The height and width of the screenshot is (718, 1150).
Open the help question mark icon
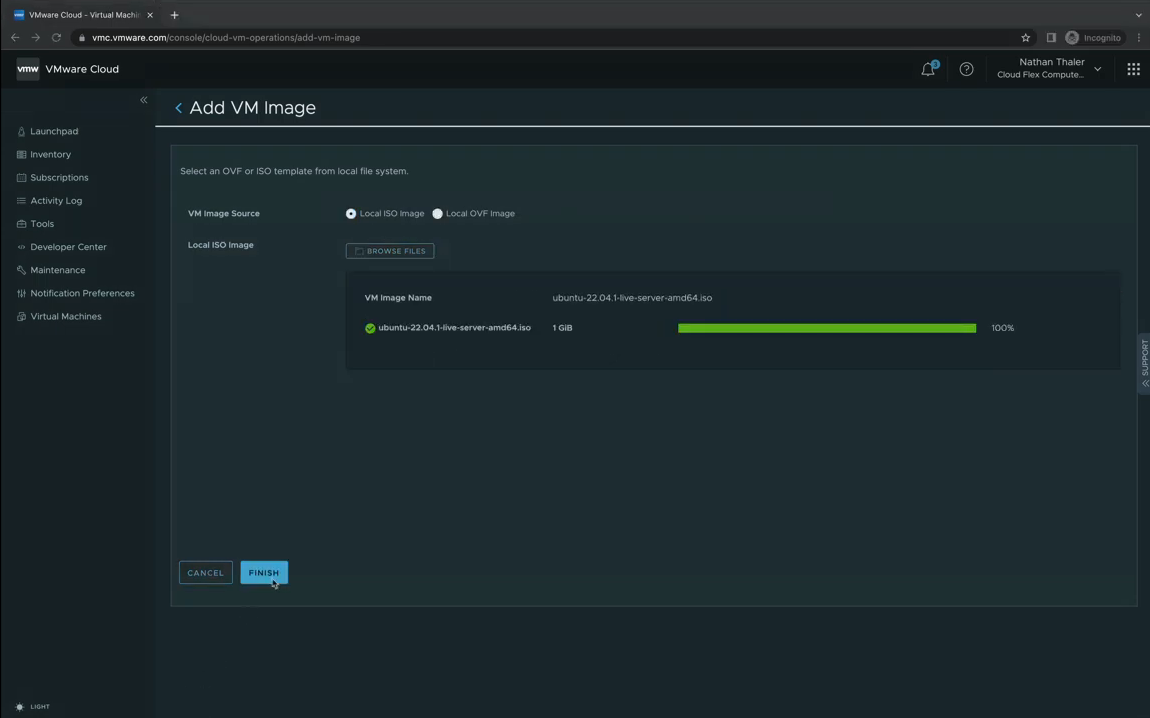[x=967, y=69]
